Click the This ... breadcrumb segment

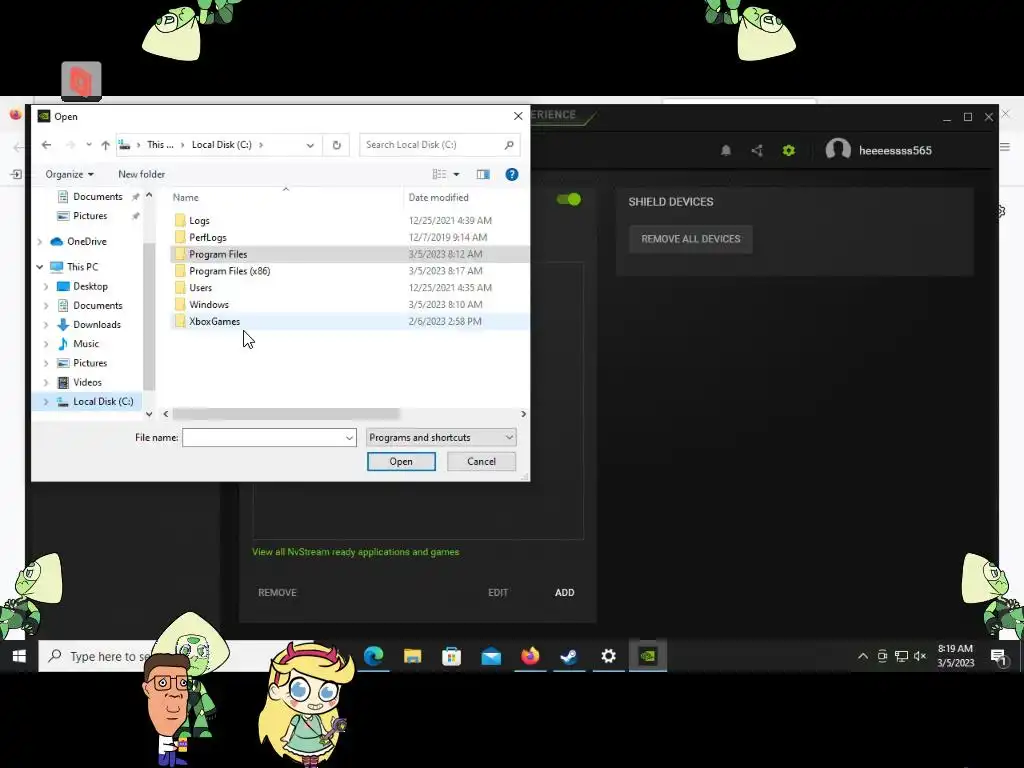(160, 145)
